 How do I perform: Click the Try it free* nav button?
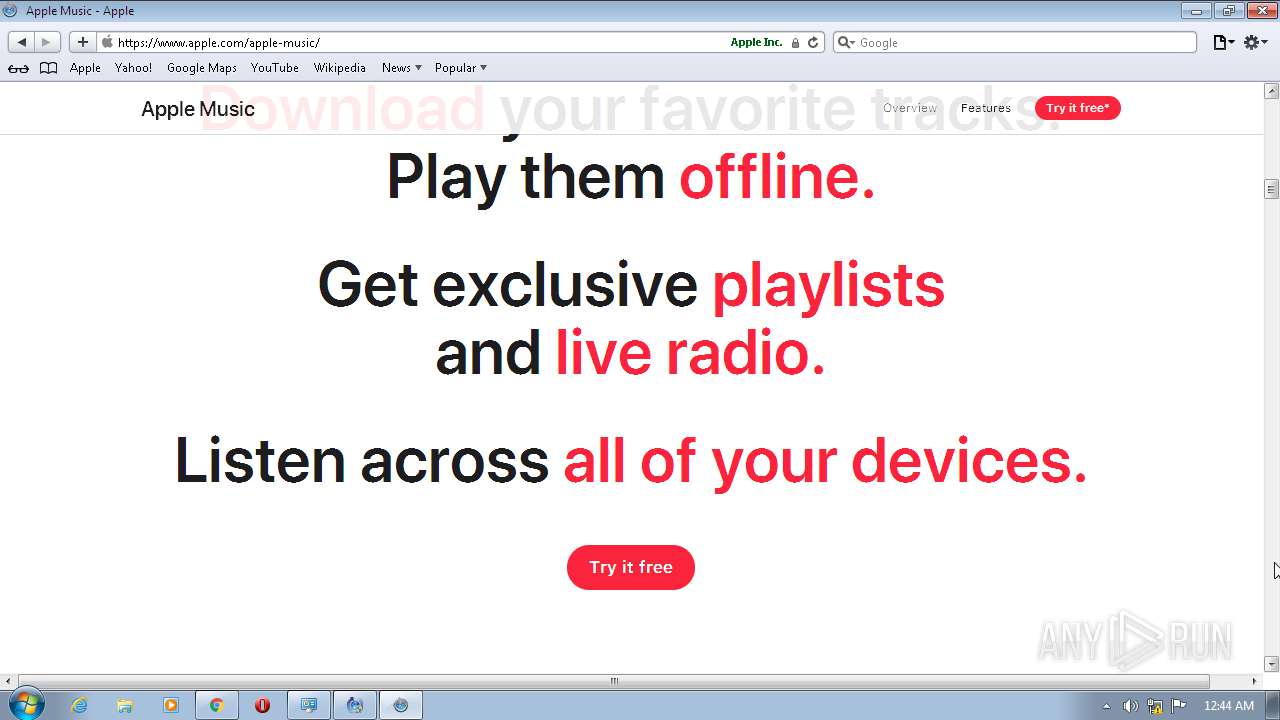pos(1077,108)
